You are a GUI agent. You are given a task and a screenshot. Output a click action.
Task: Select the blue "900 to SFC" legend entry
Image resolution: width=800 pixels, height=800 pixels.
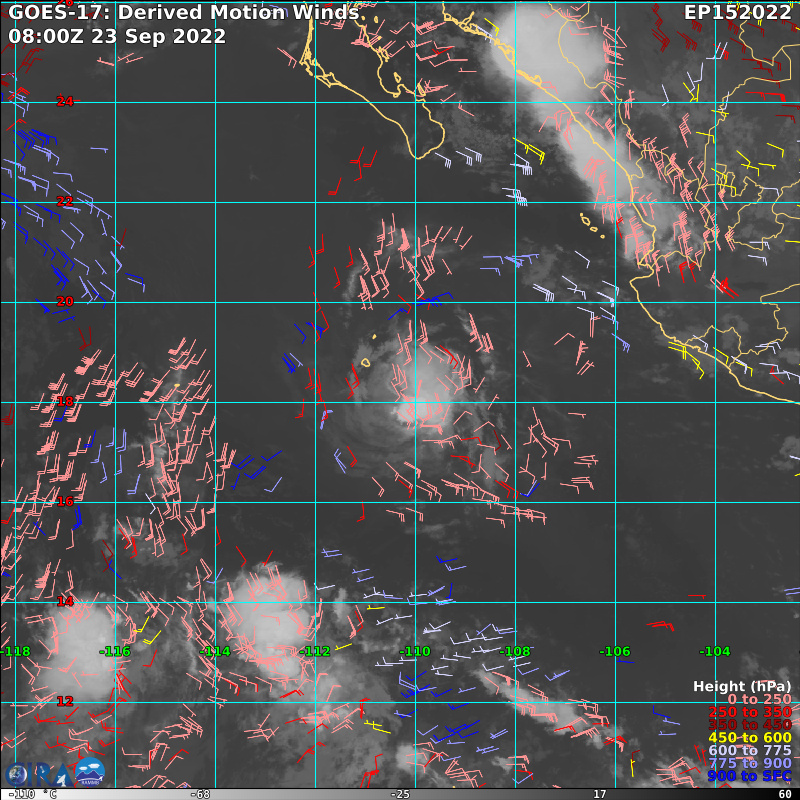coord(750,776)
